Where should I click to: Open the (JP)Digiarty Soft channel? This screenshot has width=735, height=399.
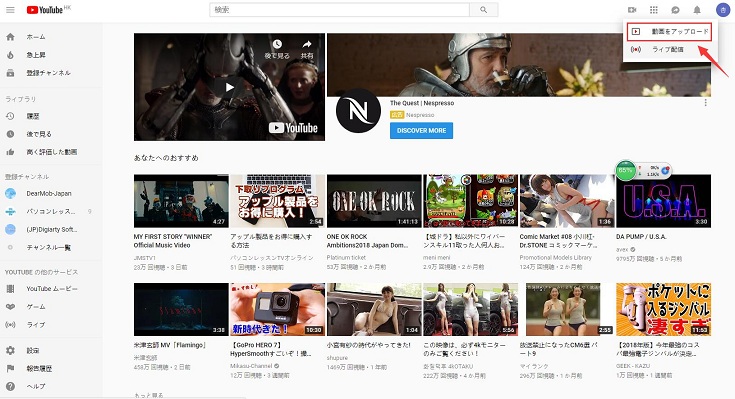[52, 229]
